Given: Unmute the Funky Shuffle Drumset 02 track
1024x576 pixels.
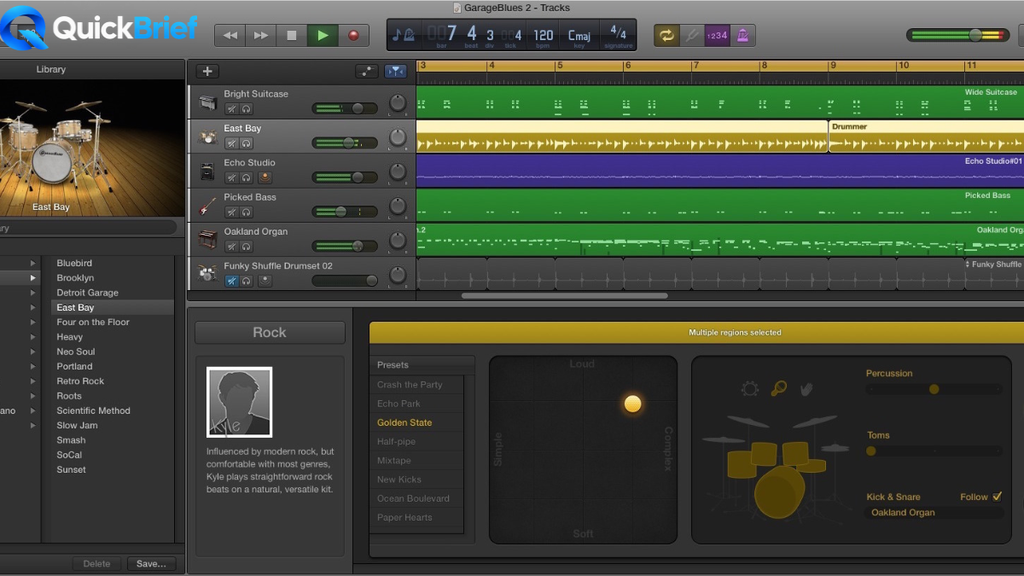Looking at the screenshot, I should 231,281.
